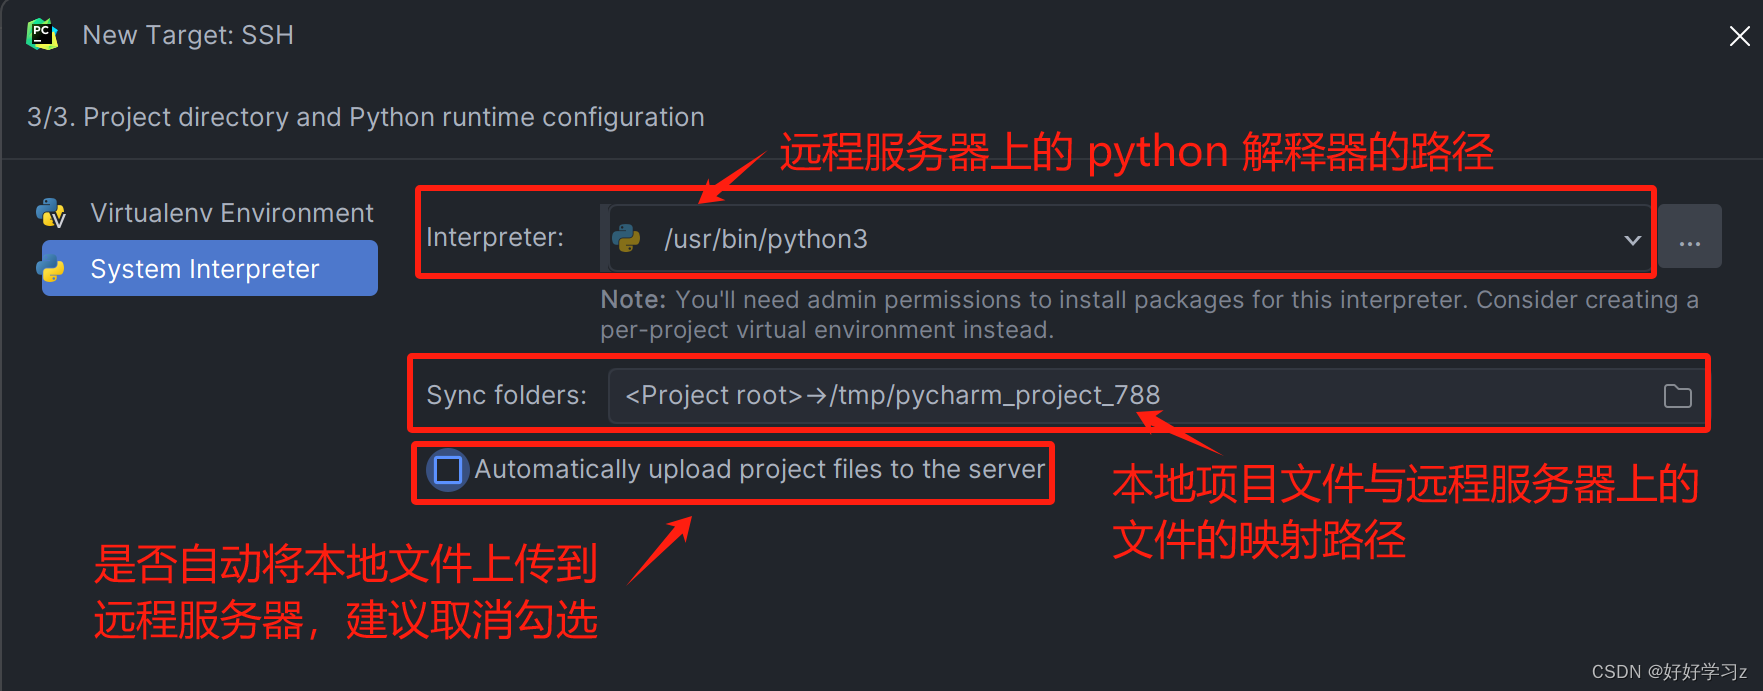Click the PyCharm logo in the title bar
The image size is (1763, 691).
41,34
